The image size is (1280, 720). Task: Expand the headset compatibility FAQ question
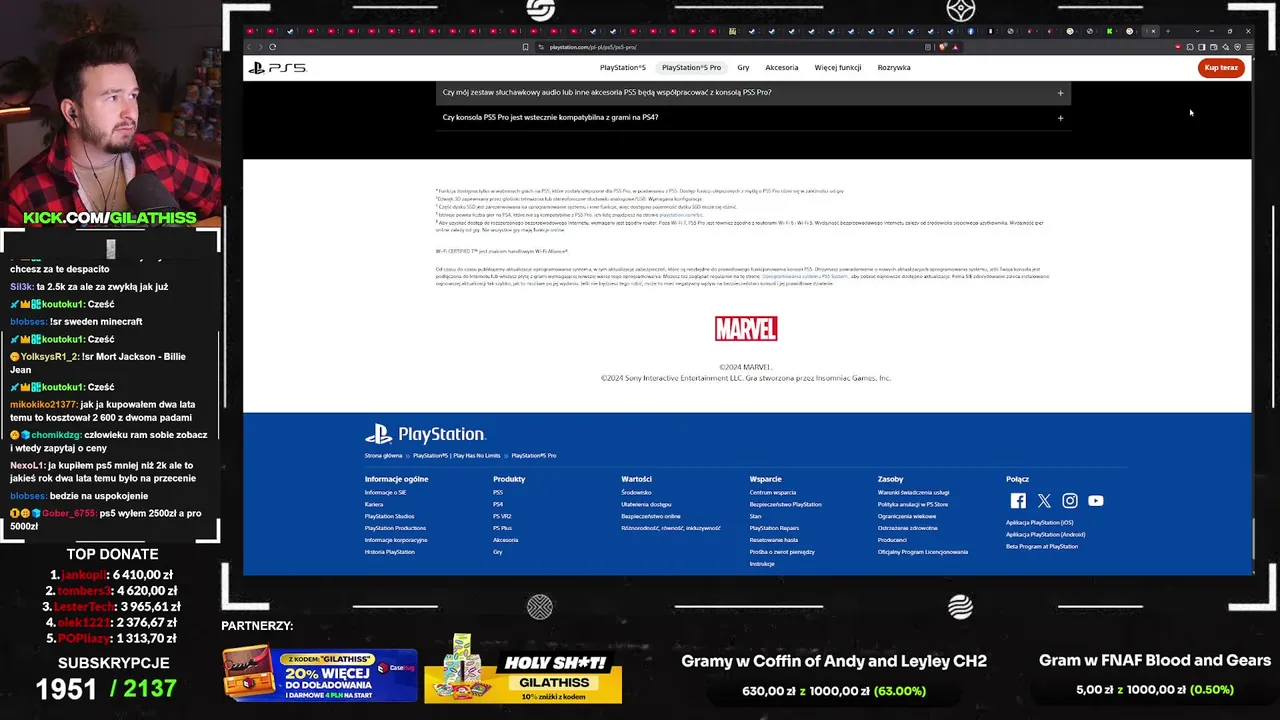[x=753, y=93]
